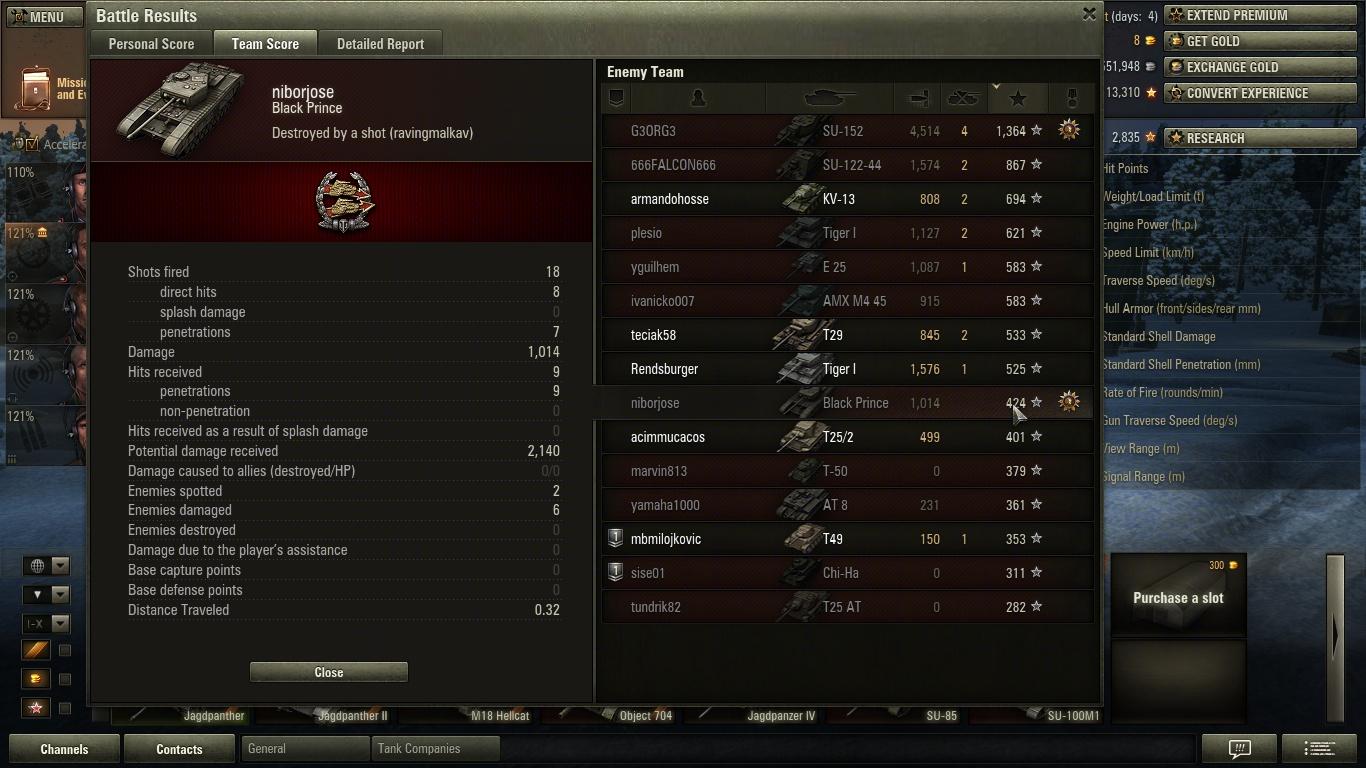Open the chat message icon at bottom right
The height and width of the screenshot is (768, 1366).
(x=1239, y=748)
